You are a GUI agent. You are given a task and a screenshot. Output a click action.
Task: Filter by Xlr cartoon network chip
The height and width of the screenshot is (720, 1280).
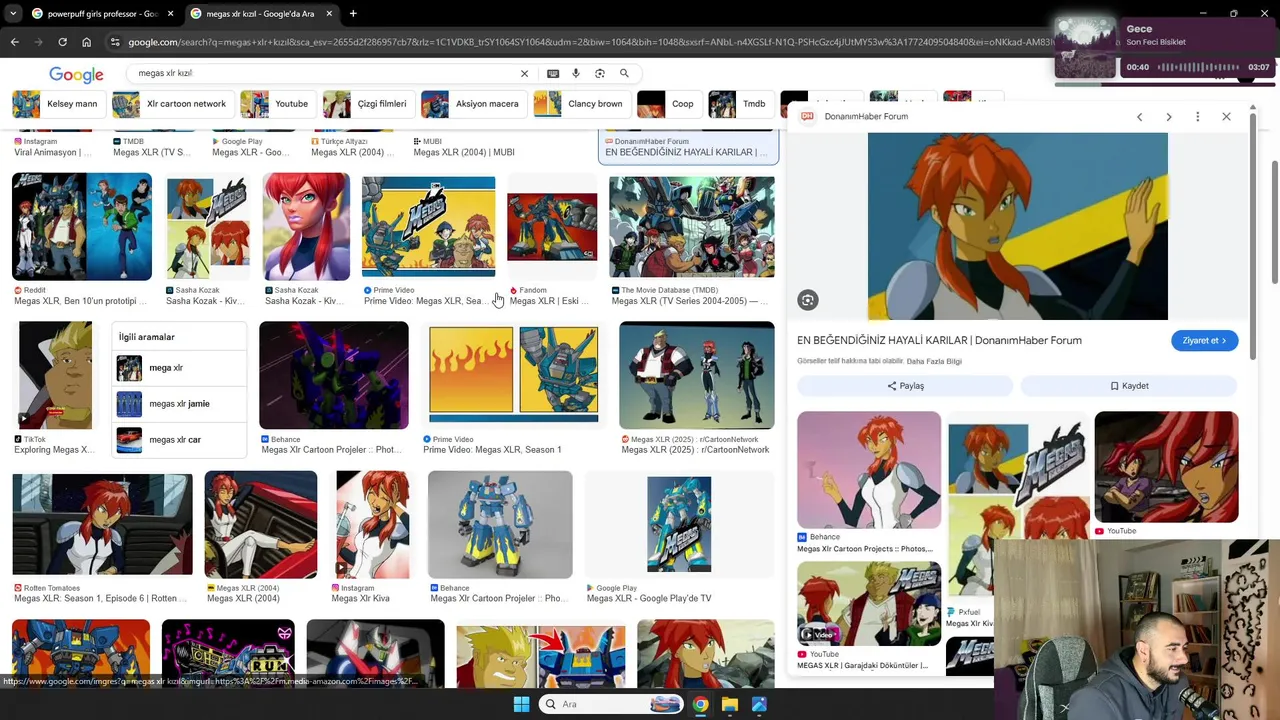(x=171, y=104)
